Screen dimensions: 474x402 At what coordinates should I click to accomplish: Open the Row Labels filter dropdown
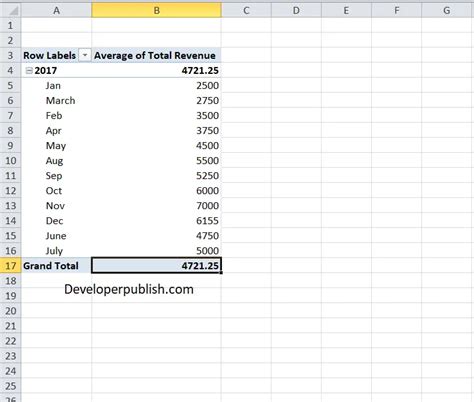(85, 55)
